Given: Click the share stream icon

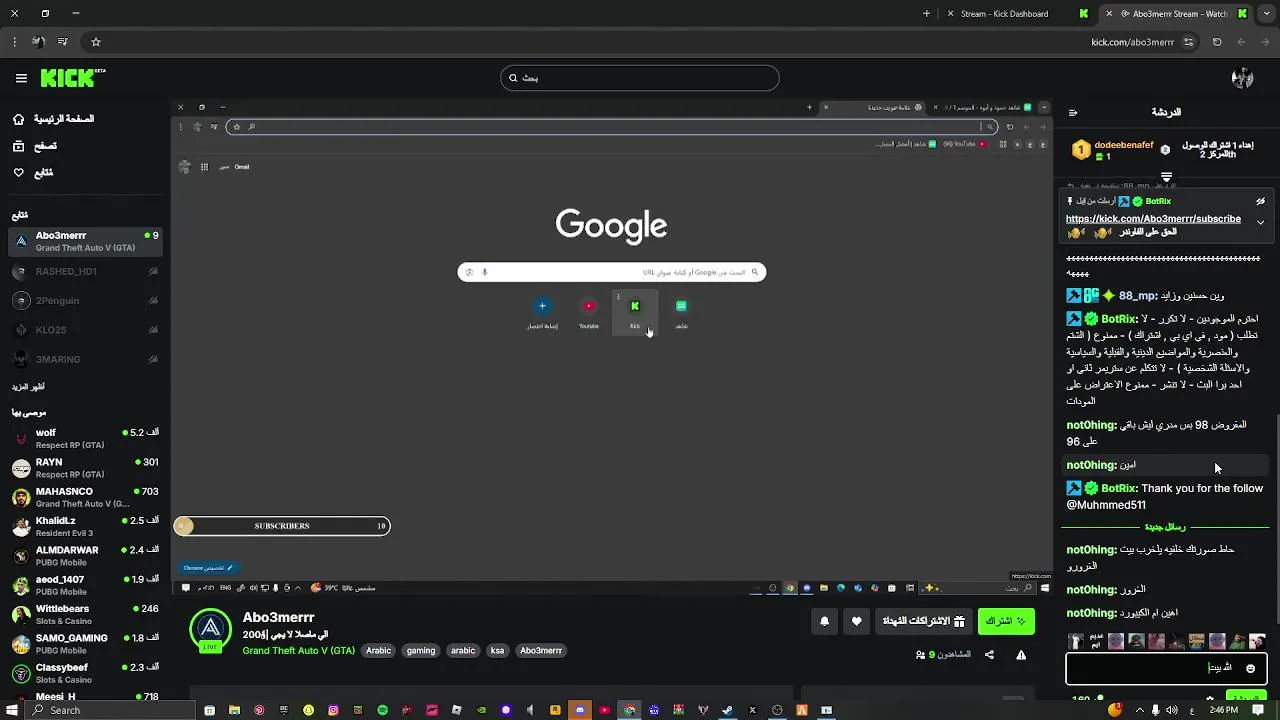Looking at the screenshot, I should (989, 655).
